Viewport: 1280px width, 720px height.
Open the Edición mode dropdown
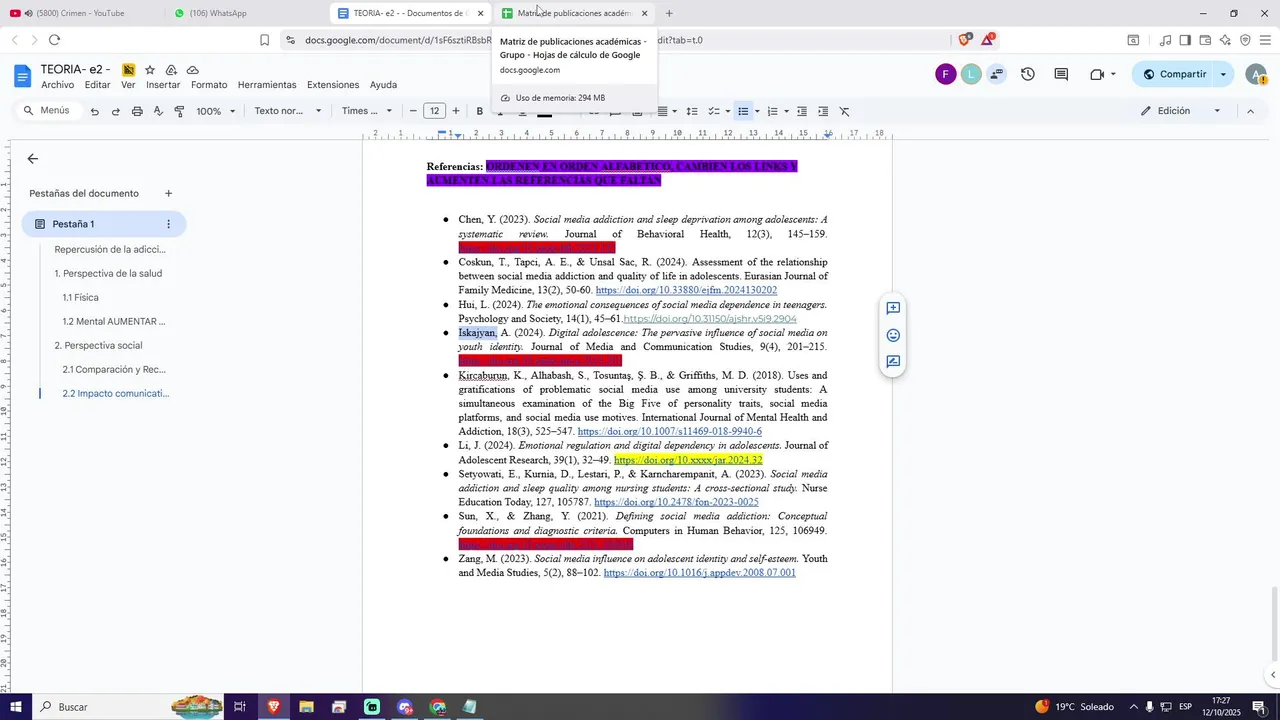point(1181,111)
